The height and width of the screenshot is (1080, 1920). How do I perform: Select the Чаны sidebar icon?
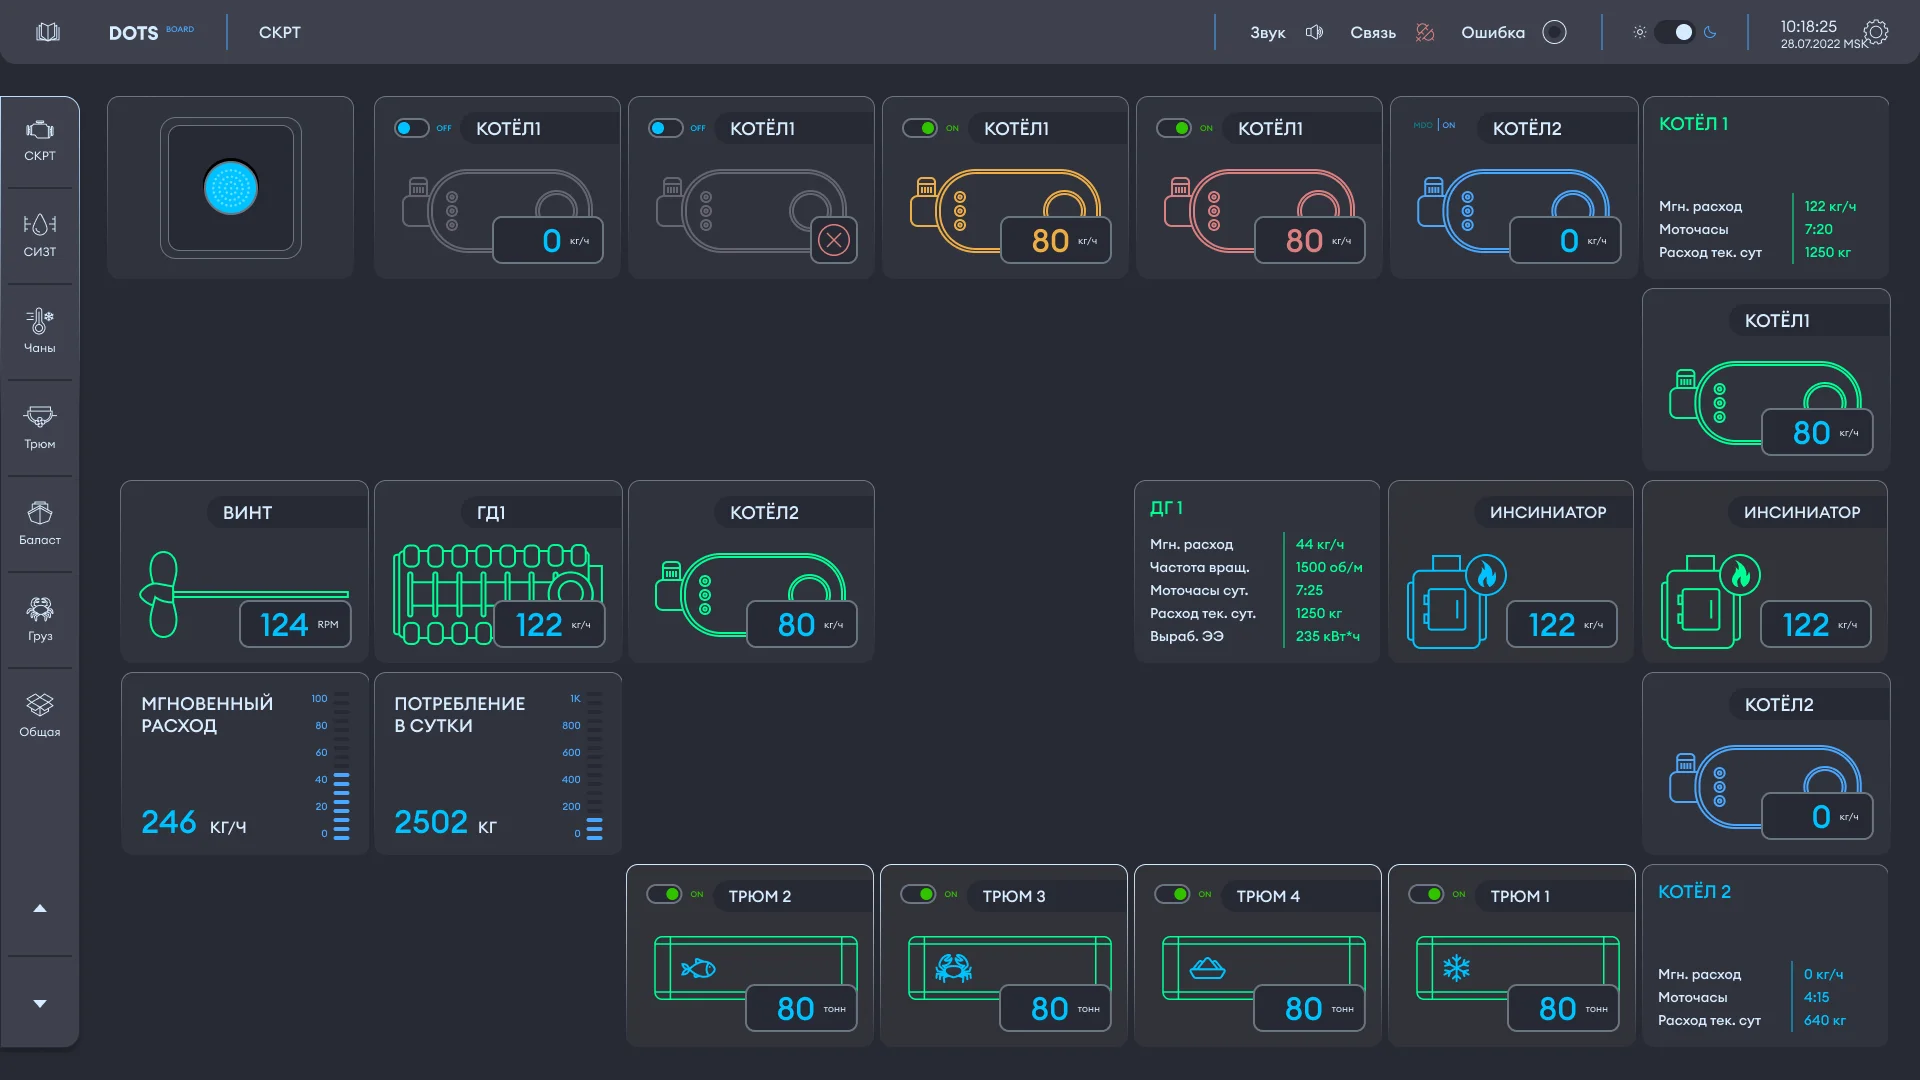pyautogui.click(x=40, y=332)
